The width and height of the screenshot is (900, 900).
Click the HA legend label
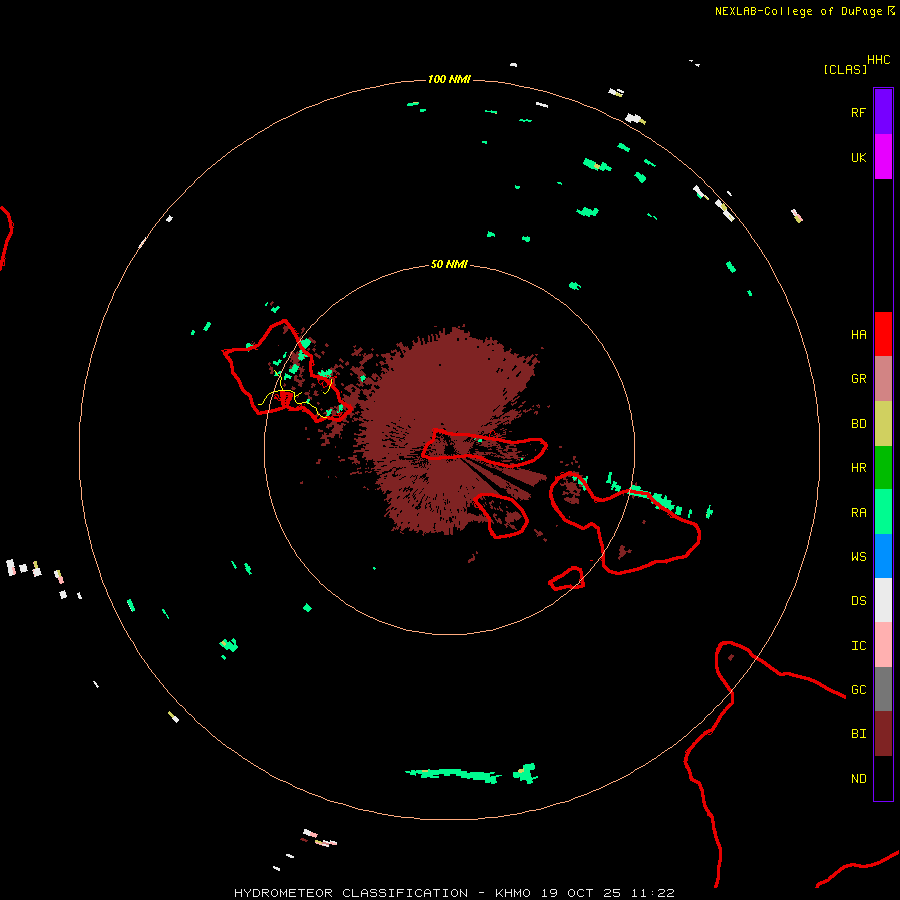click(858, 334)
